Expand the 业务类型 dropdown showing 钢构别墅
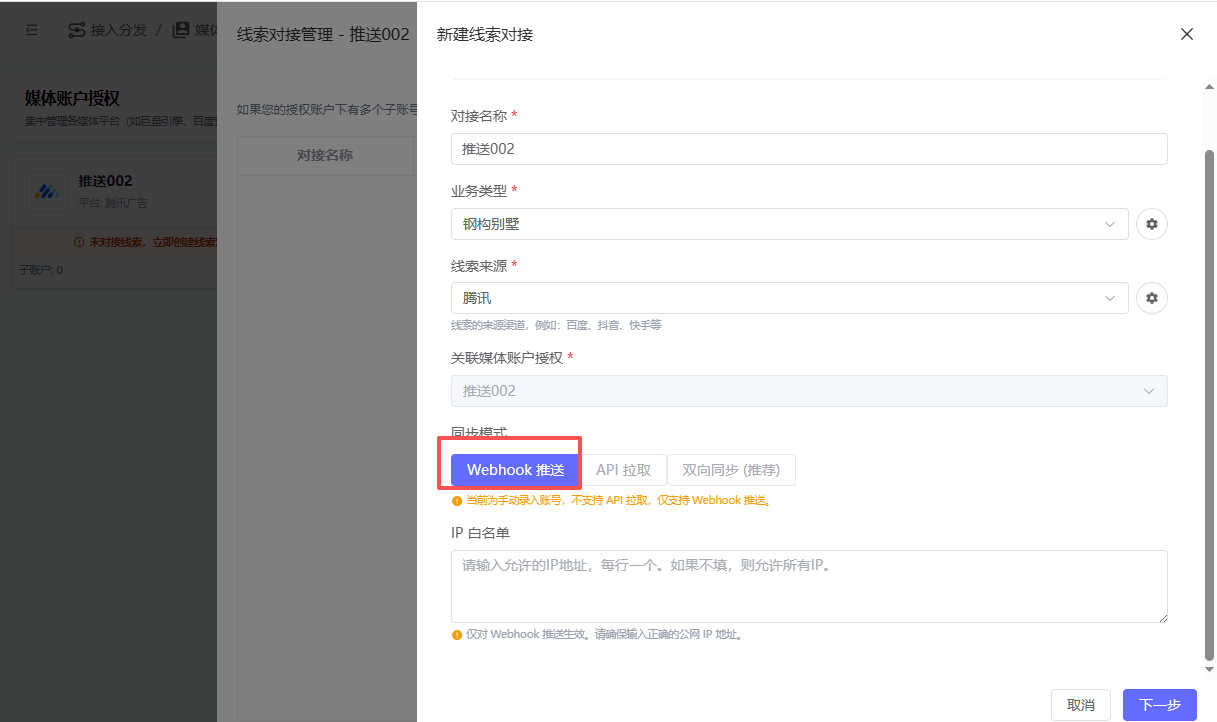1217x722 pixels. pyautogui.click(x=789, y=224)
